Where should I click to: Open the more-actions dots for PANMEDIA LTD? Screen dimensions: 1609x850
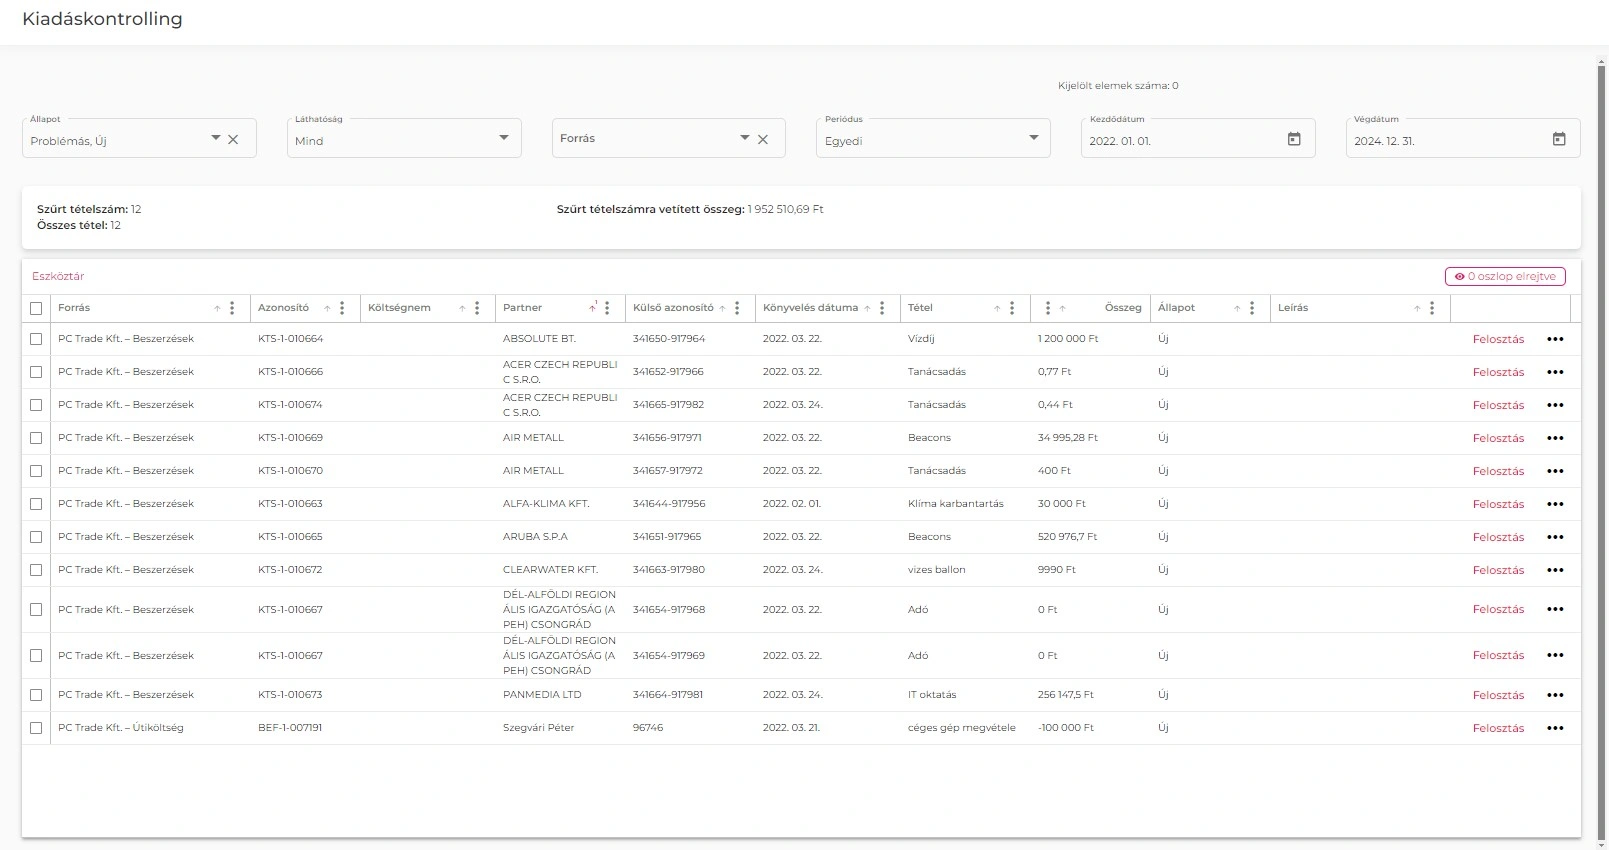[1555, 695]
